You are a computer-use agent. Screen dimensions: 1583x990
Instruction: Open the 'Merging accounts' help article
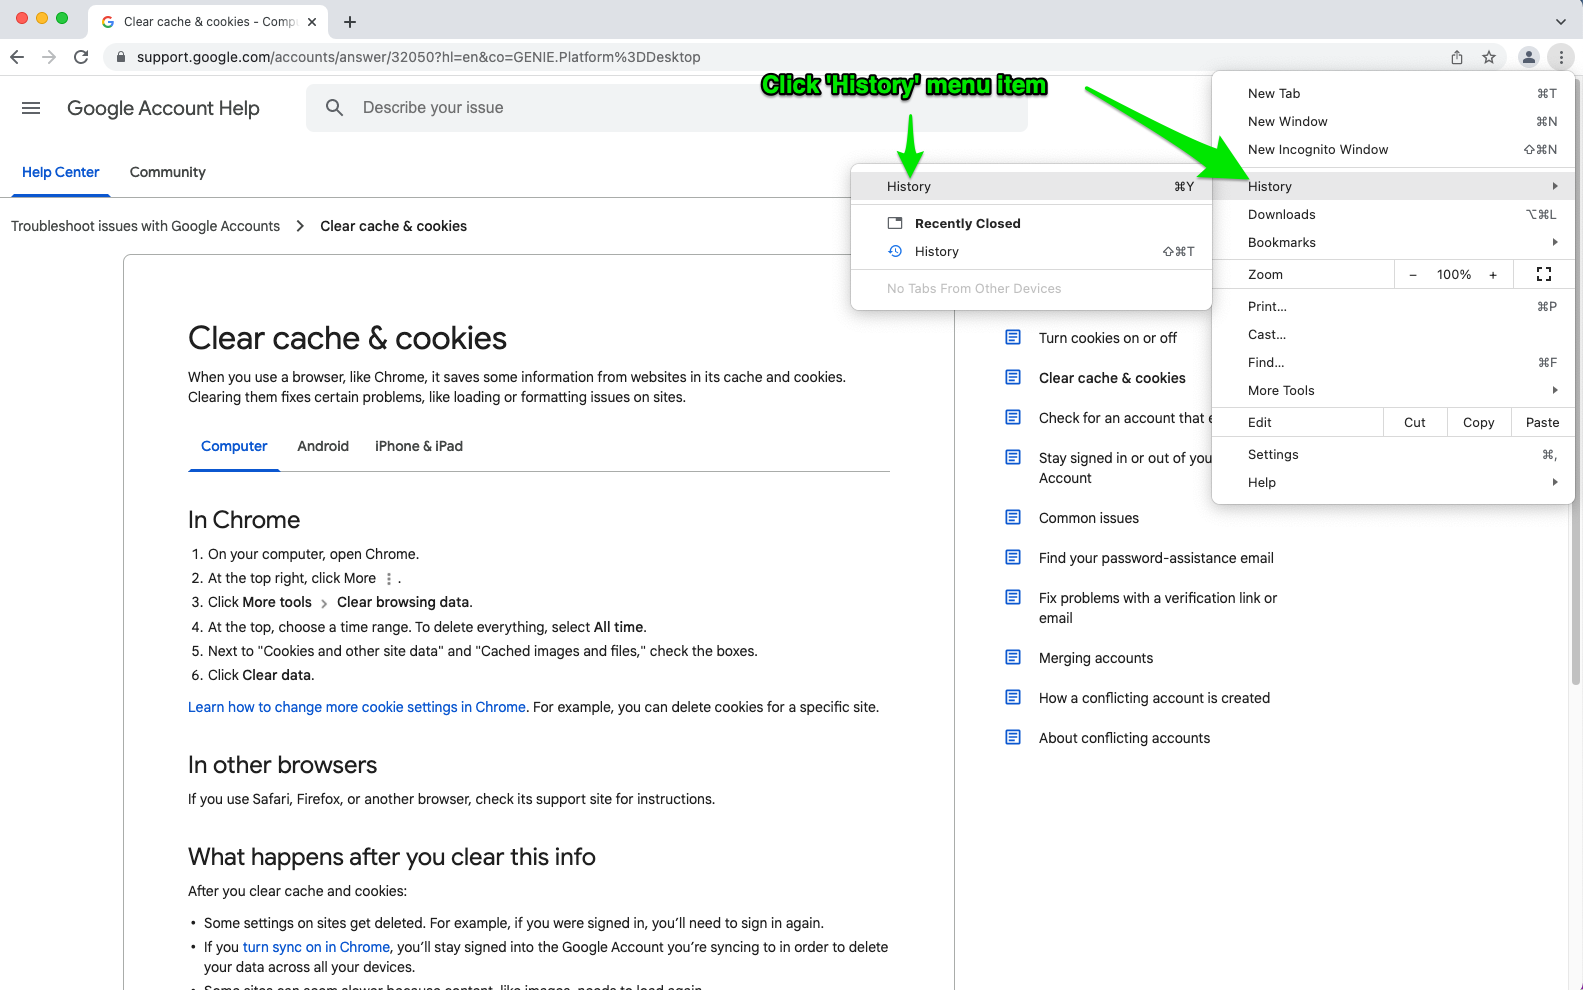click(x=1095, y=658)
